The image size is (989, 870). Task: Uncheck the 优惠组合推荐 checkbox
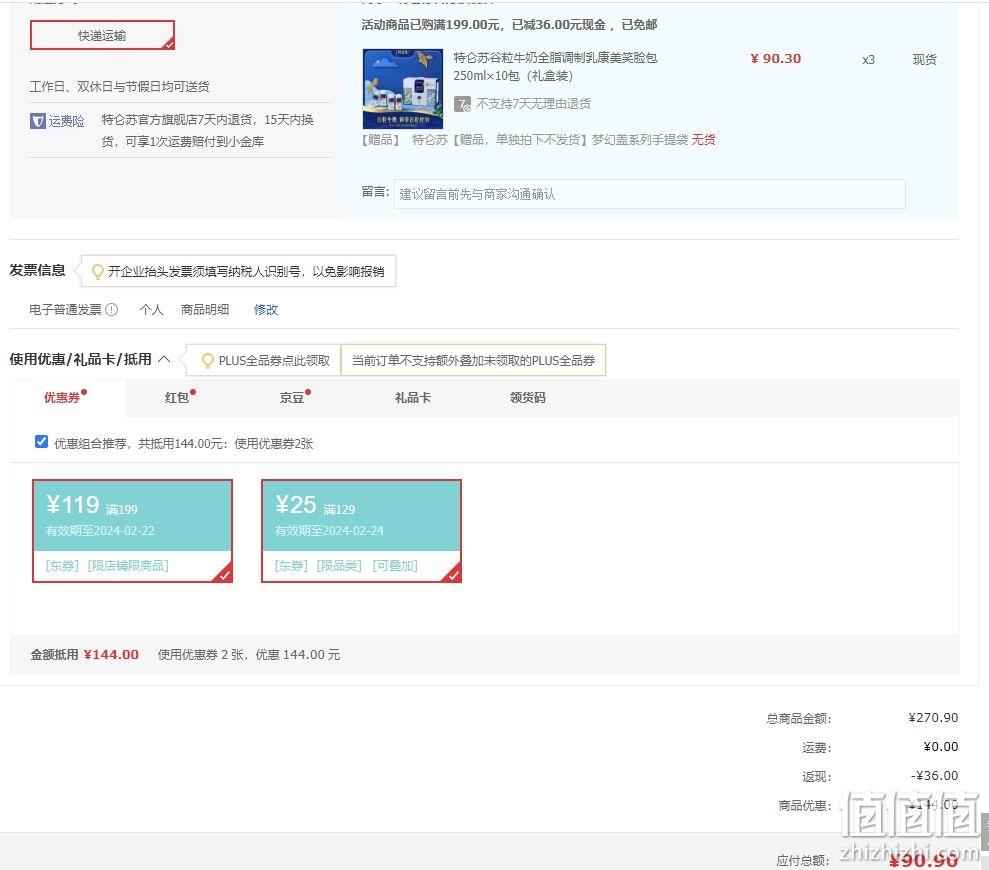pos(42,442)
